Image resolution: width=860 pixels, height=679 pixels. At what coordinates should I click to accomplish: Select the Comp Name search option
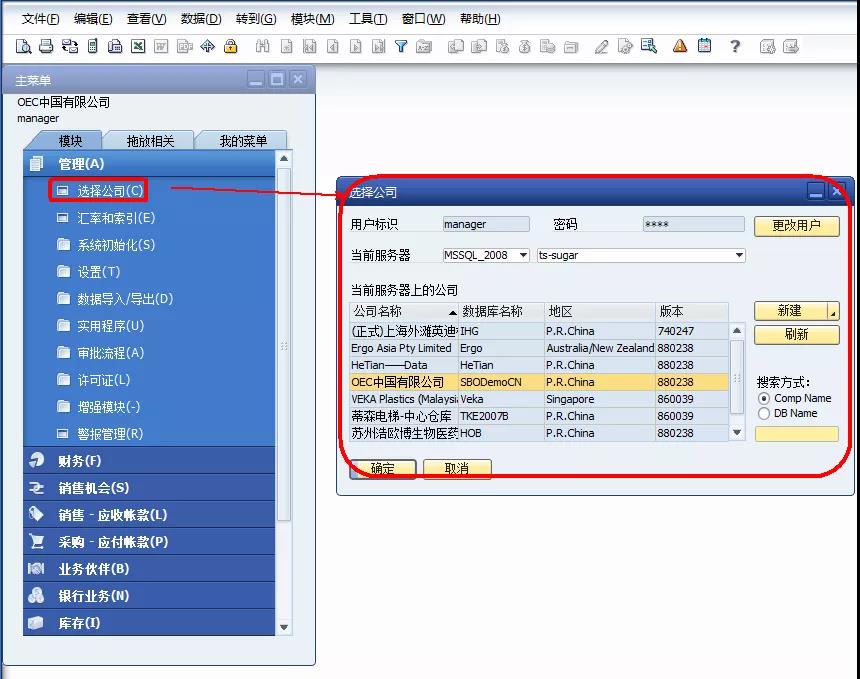pos(764,397)
